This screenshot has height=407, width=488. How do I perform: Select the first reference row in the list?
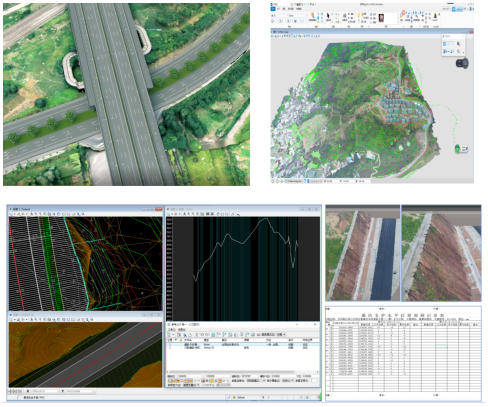(x=242, y=345)
